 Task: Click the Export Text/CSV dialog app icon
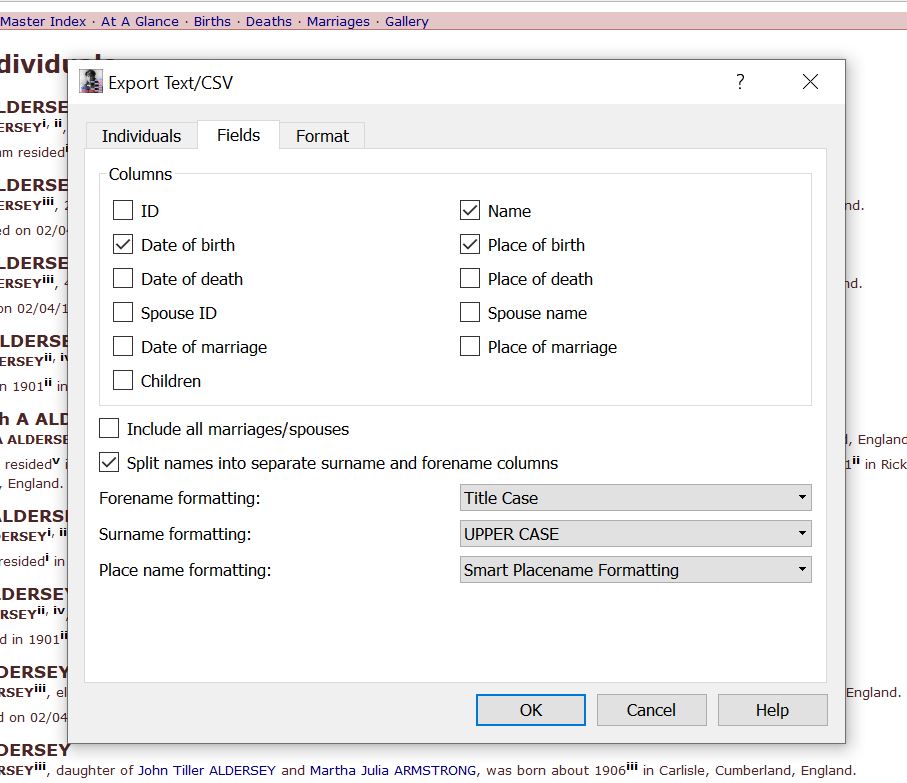click(x=91, y=82)
